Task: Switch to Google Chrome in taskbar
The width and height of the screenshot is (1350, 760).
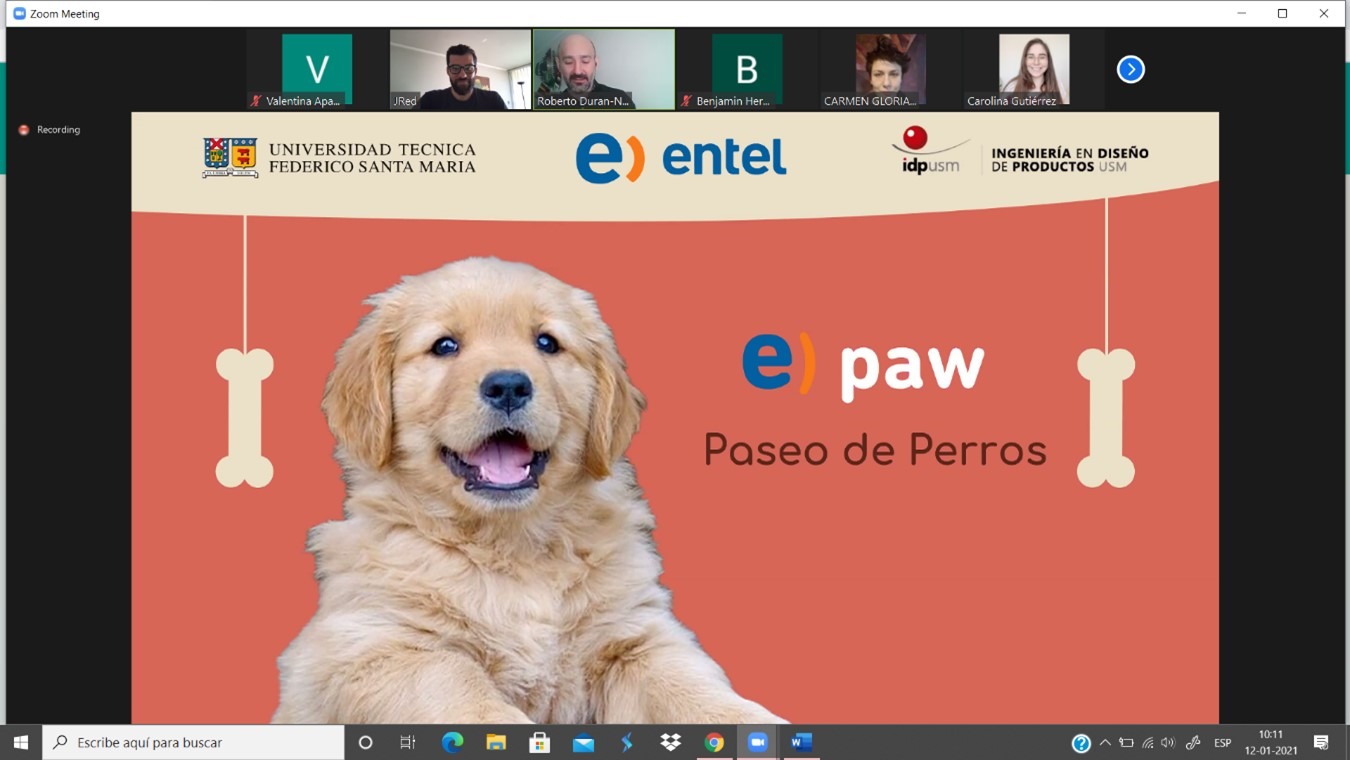Action: tap(714, 742)
